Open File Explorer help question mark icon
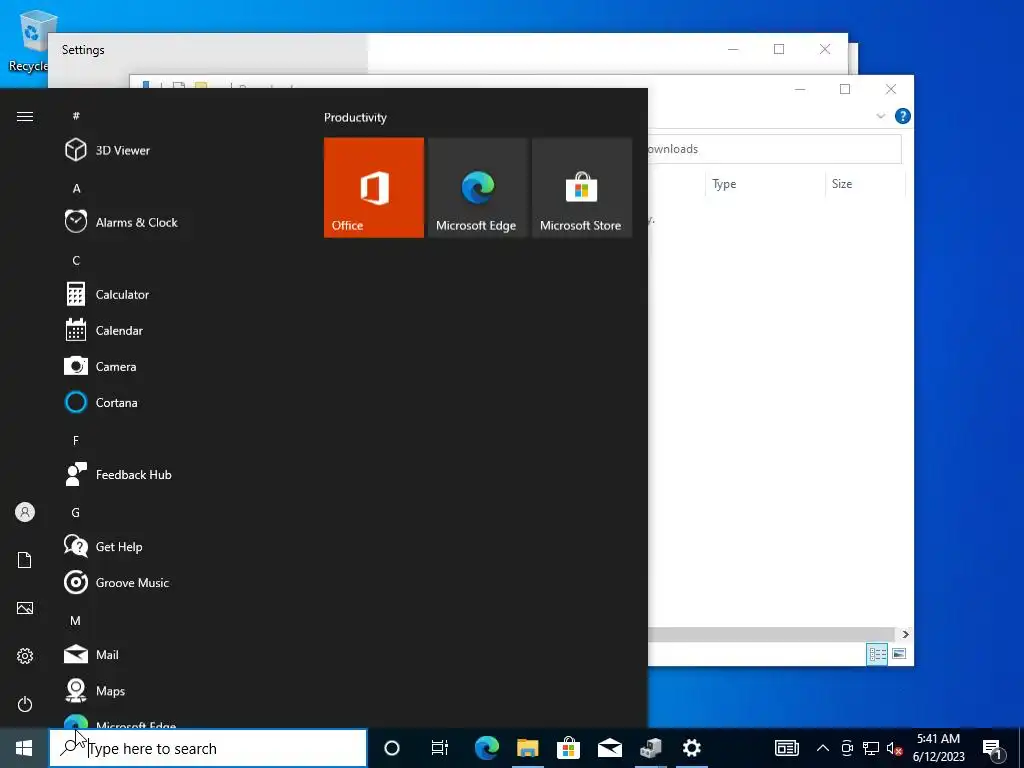This screenshot has width=1024, height=768. 903,116
